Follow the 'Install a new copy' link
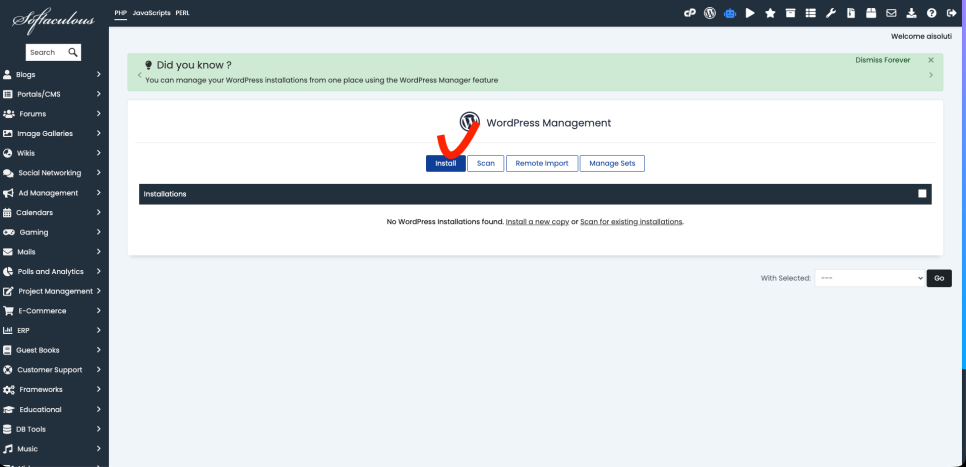Screen dimensions: 966x467 coord(537,222)
